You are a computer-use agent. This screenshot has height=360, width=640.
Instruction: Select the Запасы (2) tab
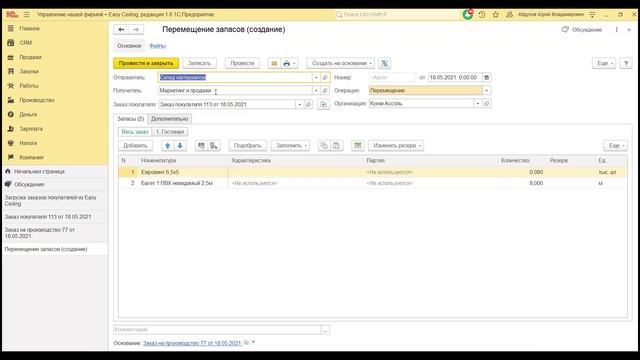tap(130, 119)
